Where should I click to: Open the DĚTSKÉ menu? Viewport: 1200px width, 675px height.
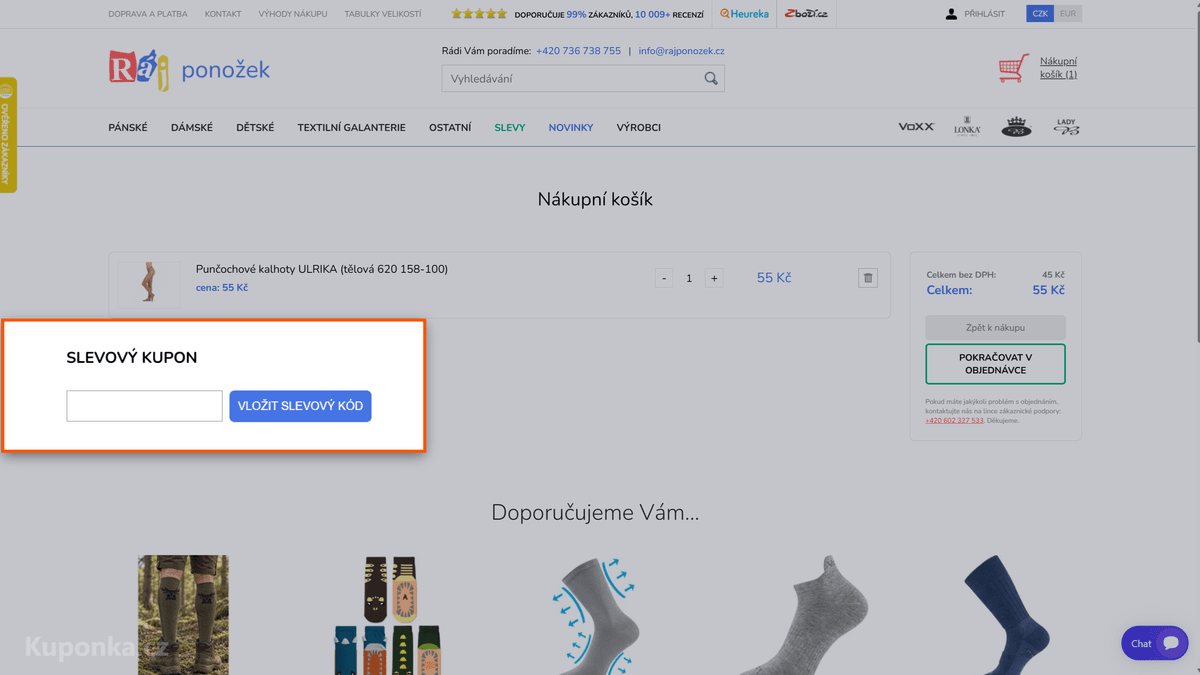coord(255,128)
